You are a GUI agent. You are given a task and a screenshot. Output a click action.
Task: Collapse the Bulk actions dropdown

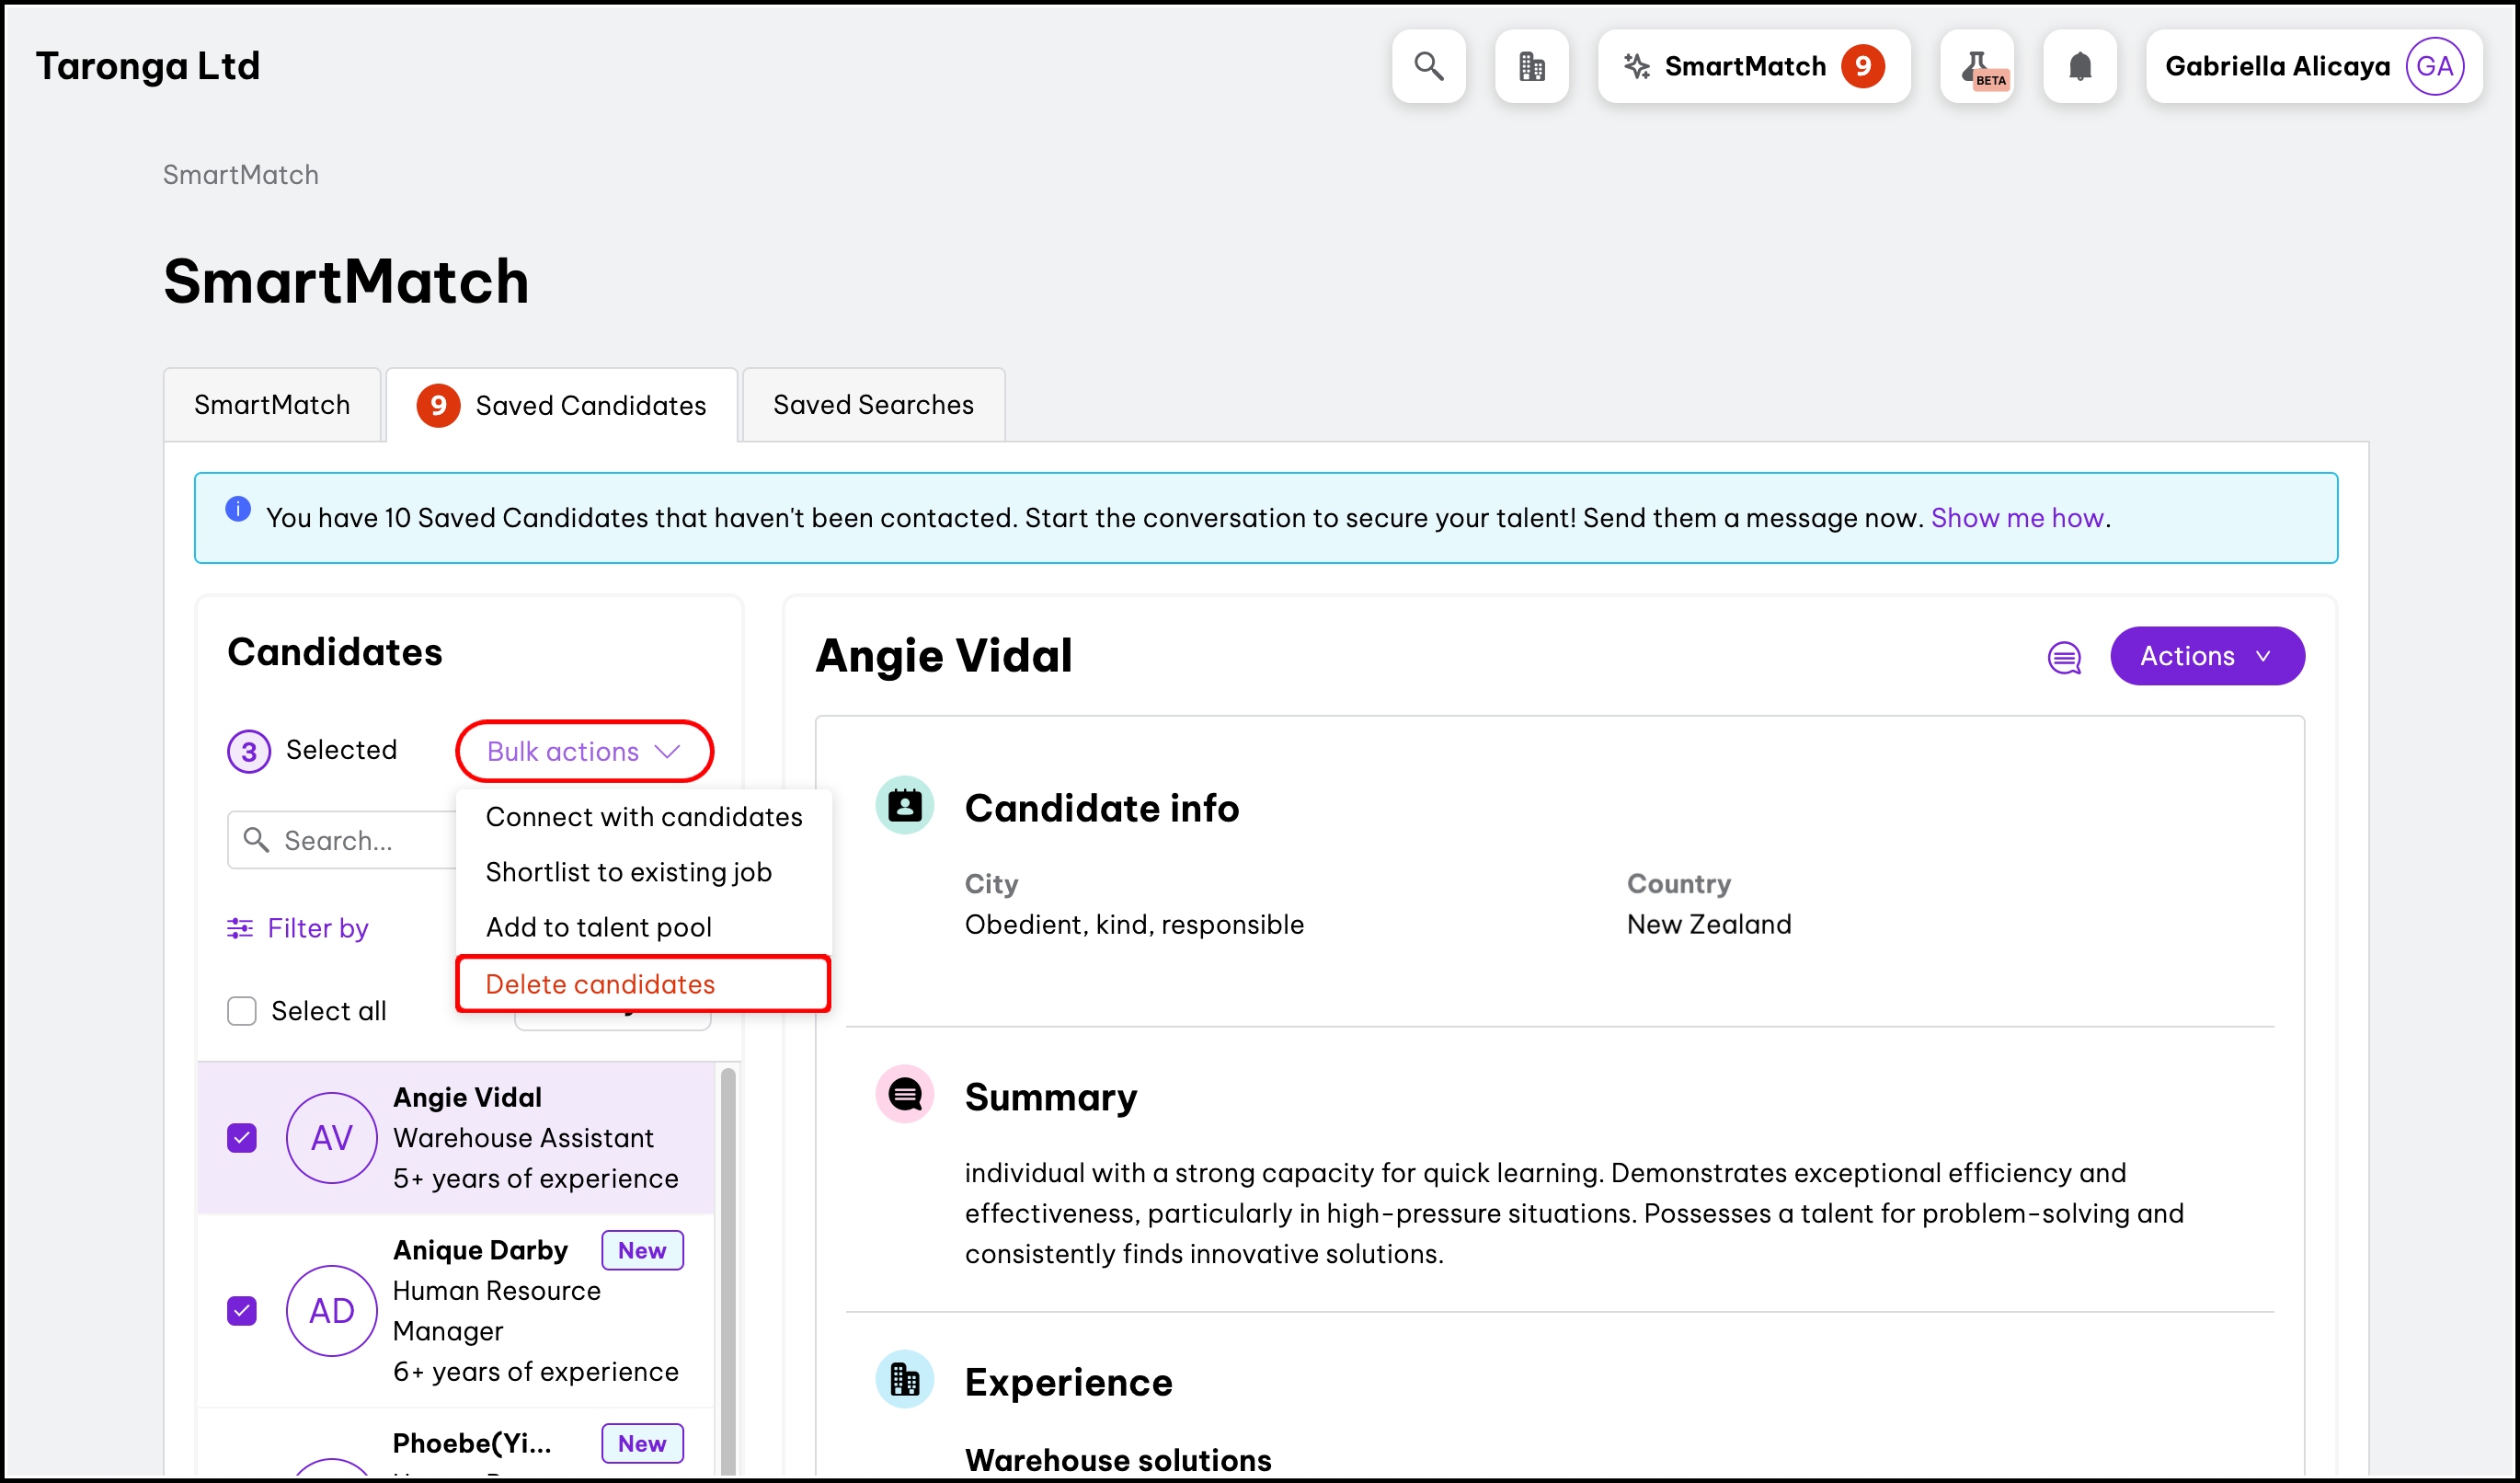(x=584, y=751)
